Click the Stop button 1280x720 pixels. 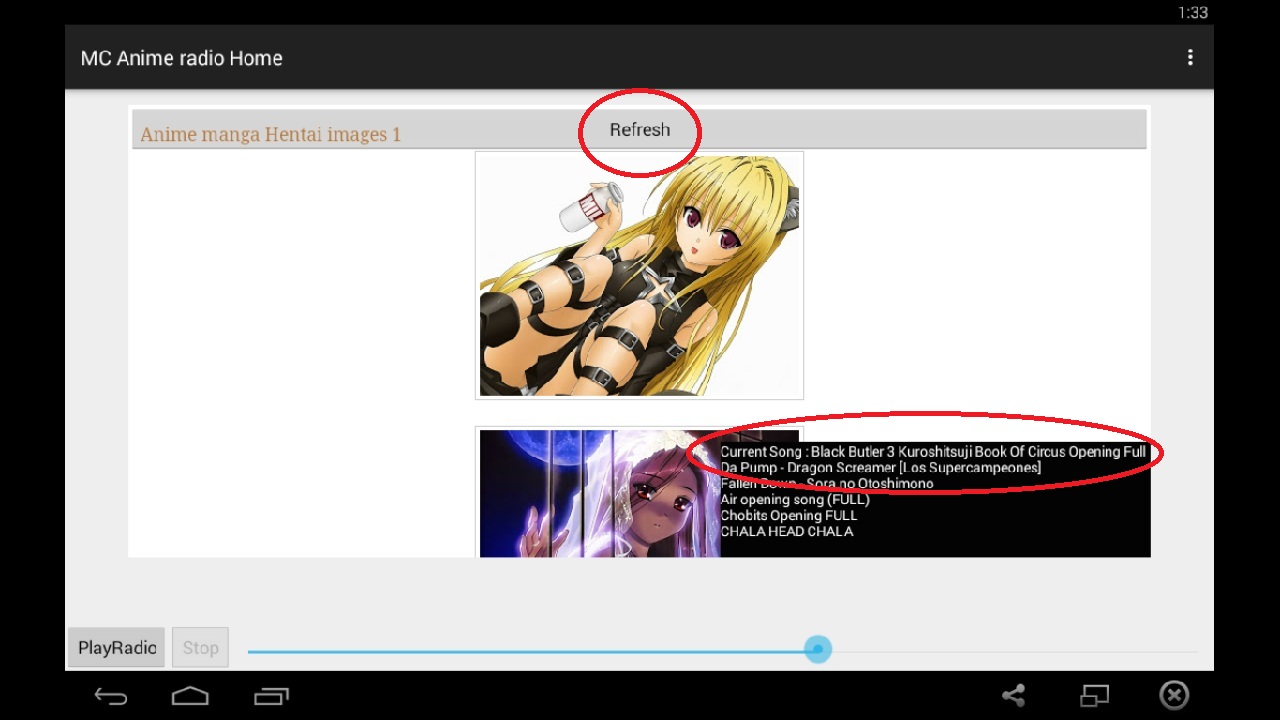coord(200,648)
